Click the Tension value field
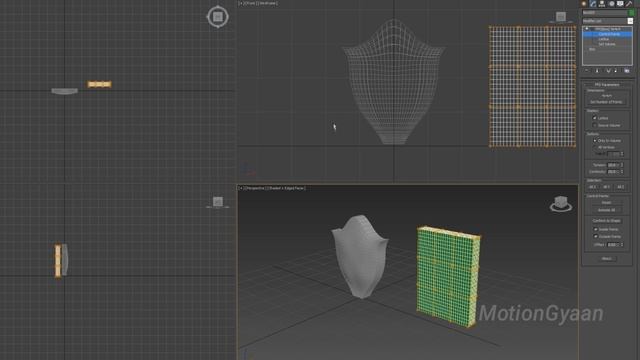The image size is (640, 360). (x=613, y=165)
